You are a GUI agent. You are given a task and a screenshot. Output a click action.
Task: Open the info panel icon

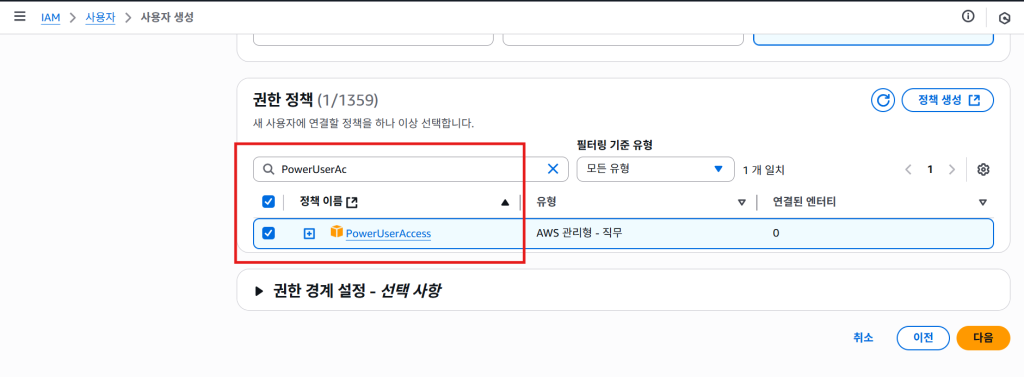tap(968, 17)
